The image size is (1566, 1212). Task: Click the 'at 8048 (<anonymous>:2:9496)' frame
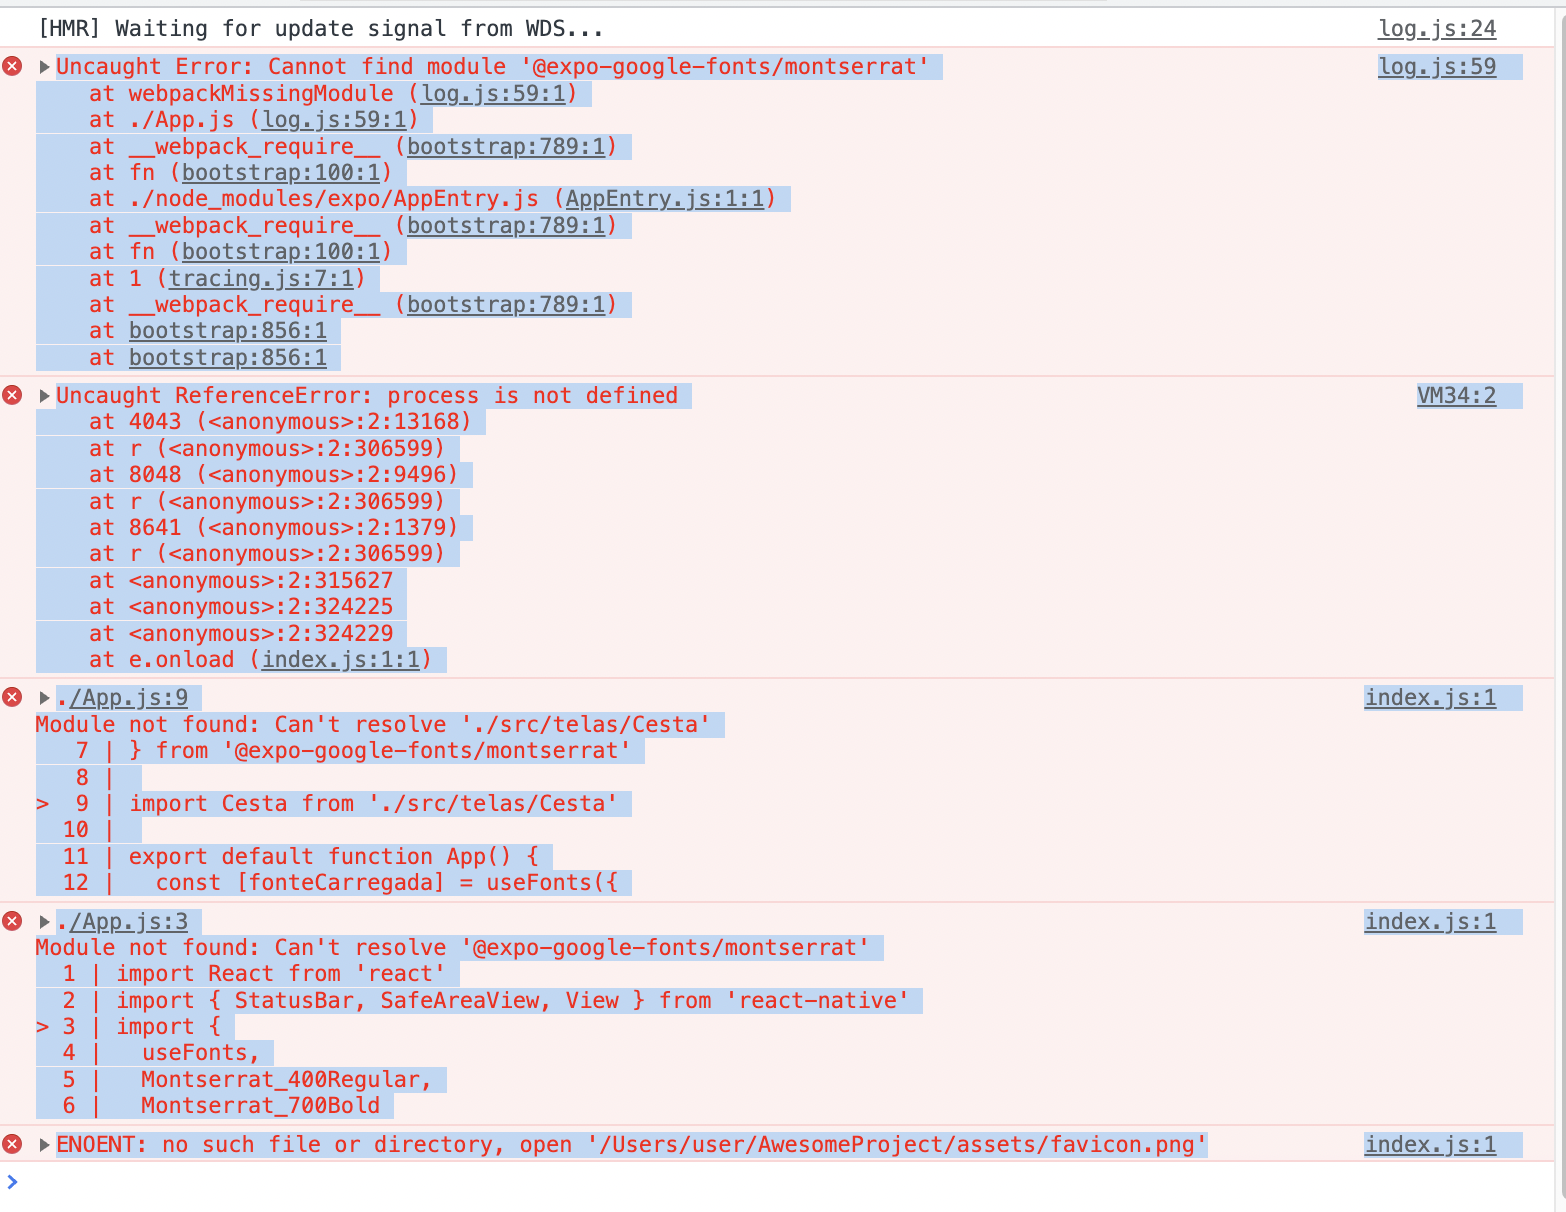[273, 475]
